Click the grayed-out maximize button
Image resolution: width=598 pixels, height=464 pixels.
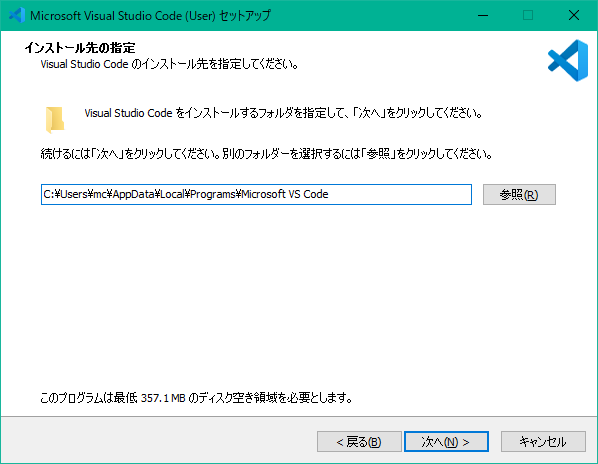tap(528, 15)
